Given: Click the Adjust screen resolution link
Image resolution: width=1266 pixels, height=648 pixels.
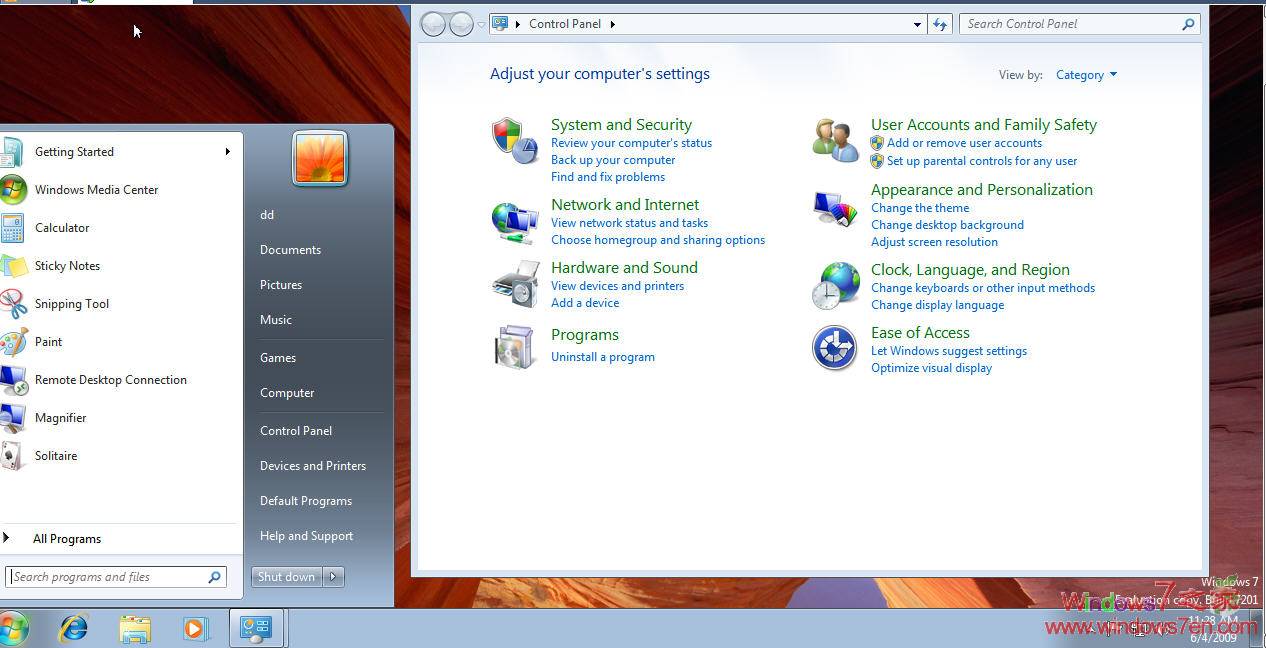Looking at the screenshot, I should [934, 242].
